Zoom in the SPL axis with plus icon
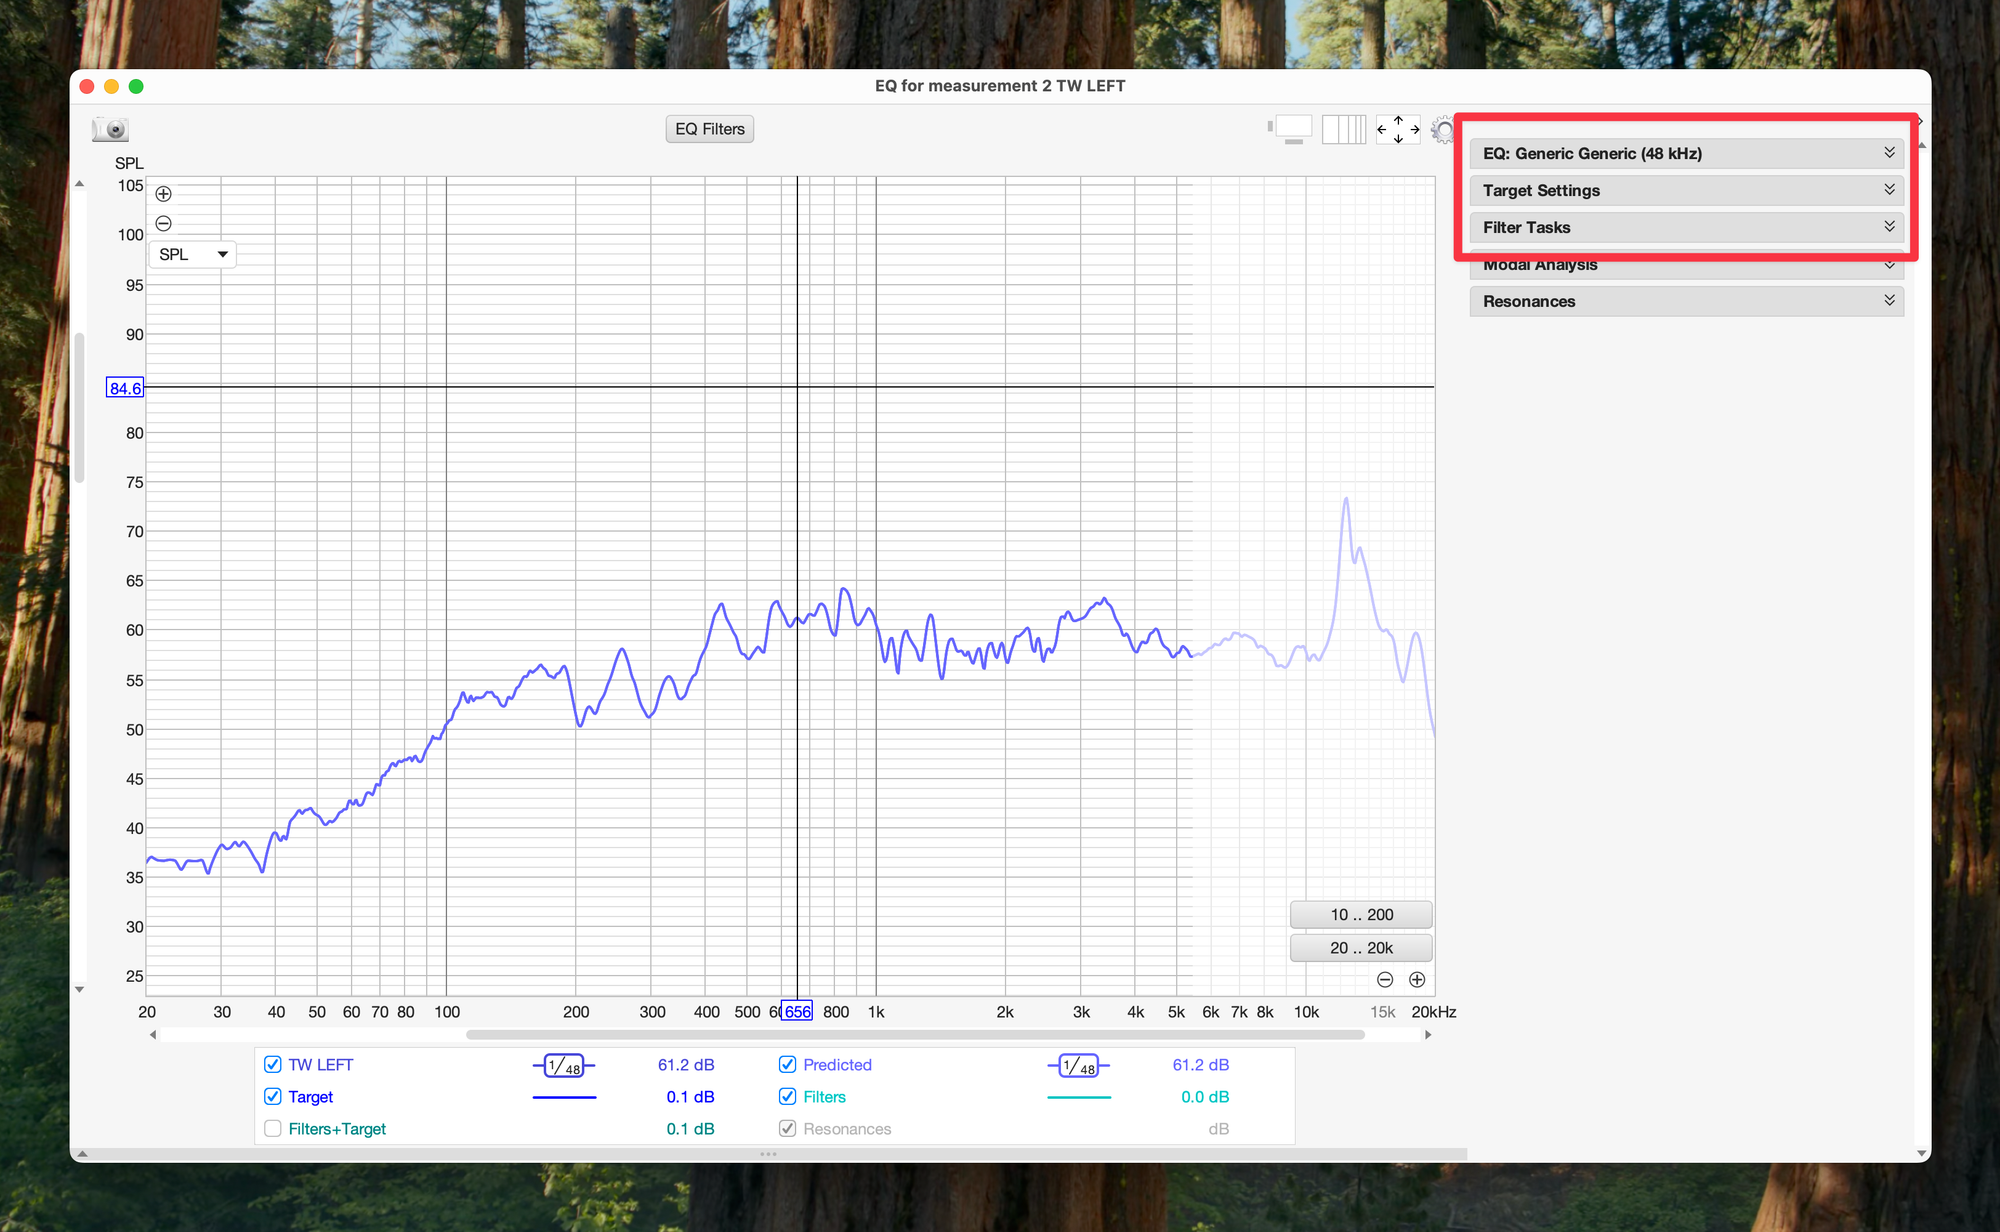The image size is (2000, 1232). coord(164,194)
